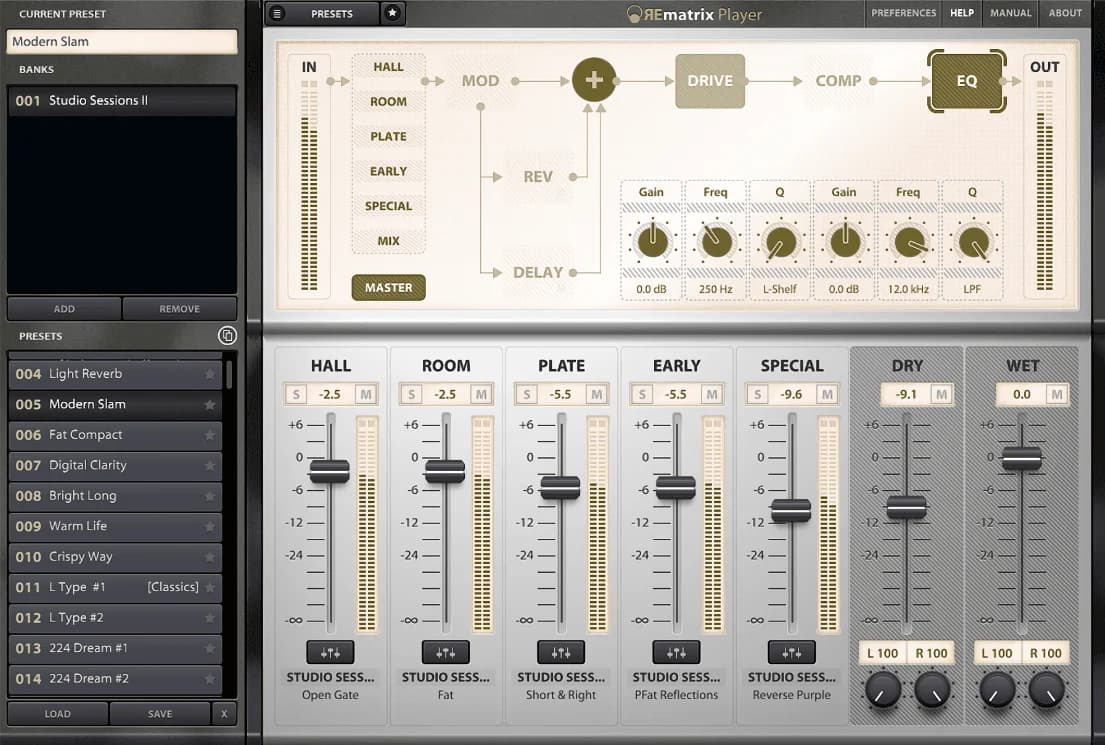Solo the HALL reverb channel
1105x745 pixels.
point(295,394)
